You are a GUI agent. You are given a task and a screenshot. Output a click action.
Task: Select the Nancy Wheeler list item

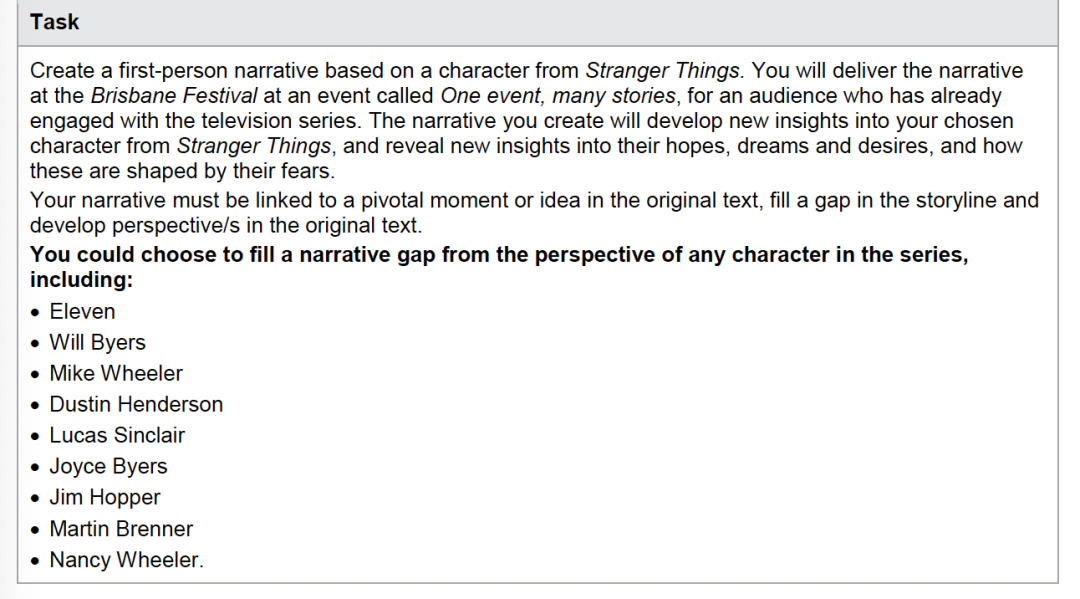(127, 560)
